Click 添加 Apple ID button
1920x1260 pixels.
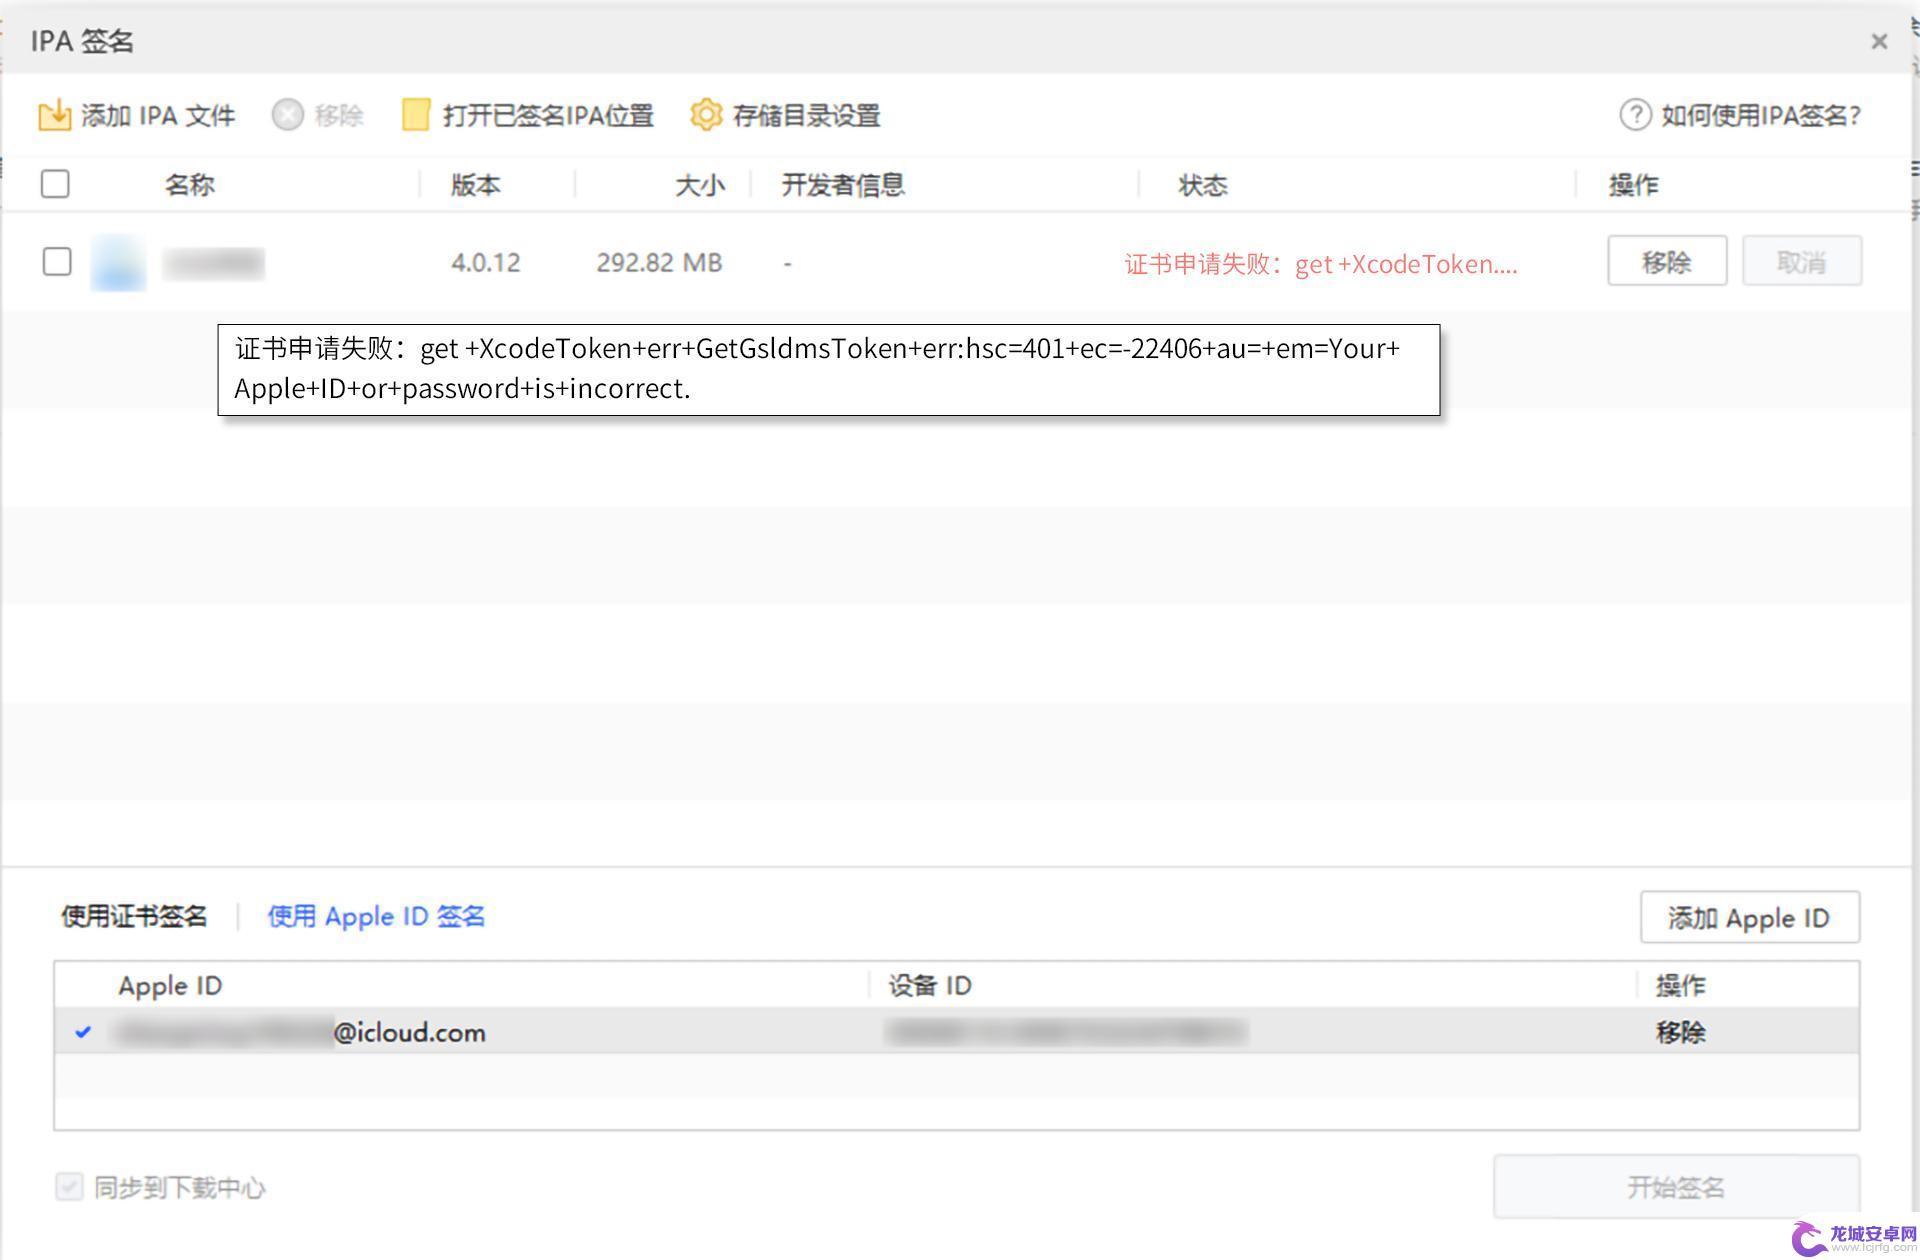[1750, 917]
